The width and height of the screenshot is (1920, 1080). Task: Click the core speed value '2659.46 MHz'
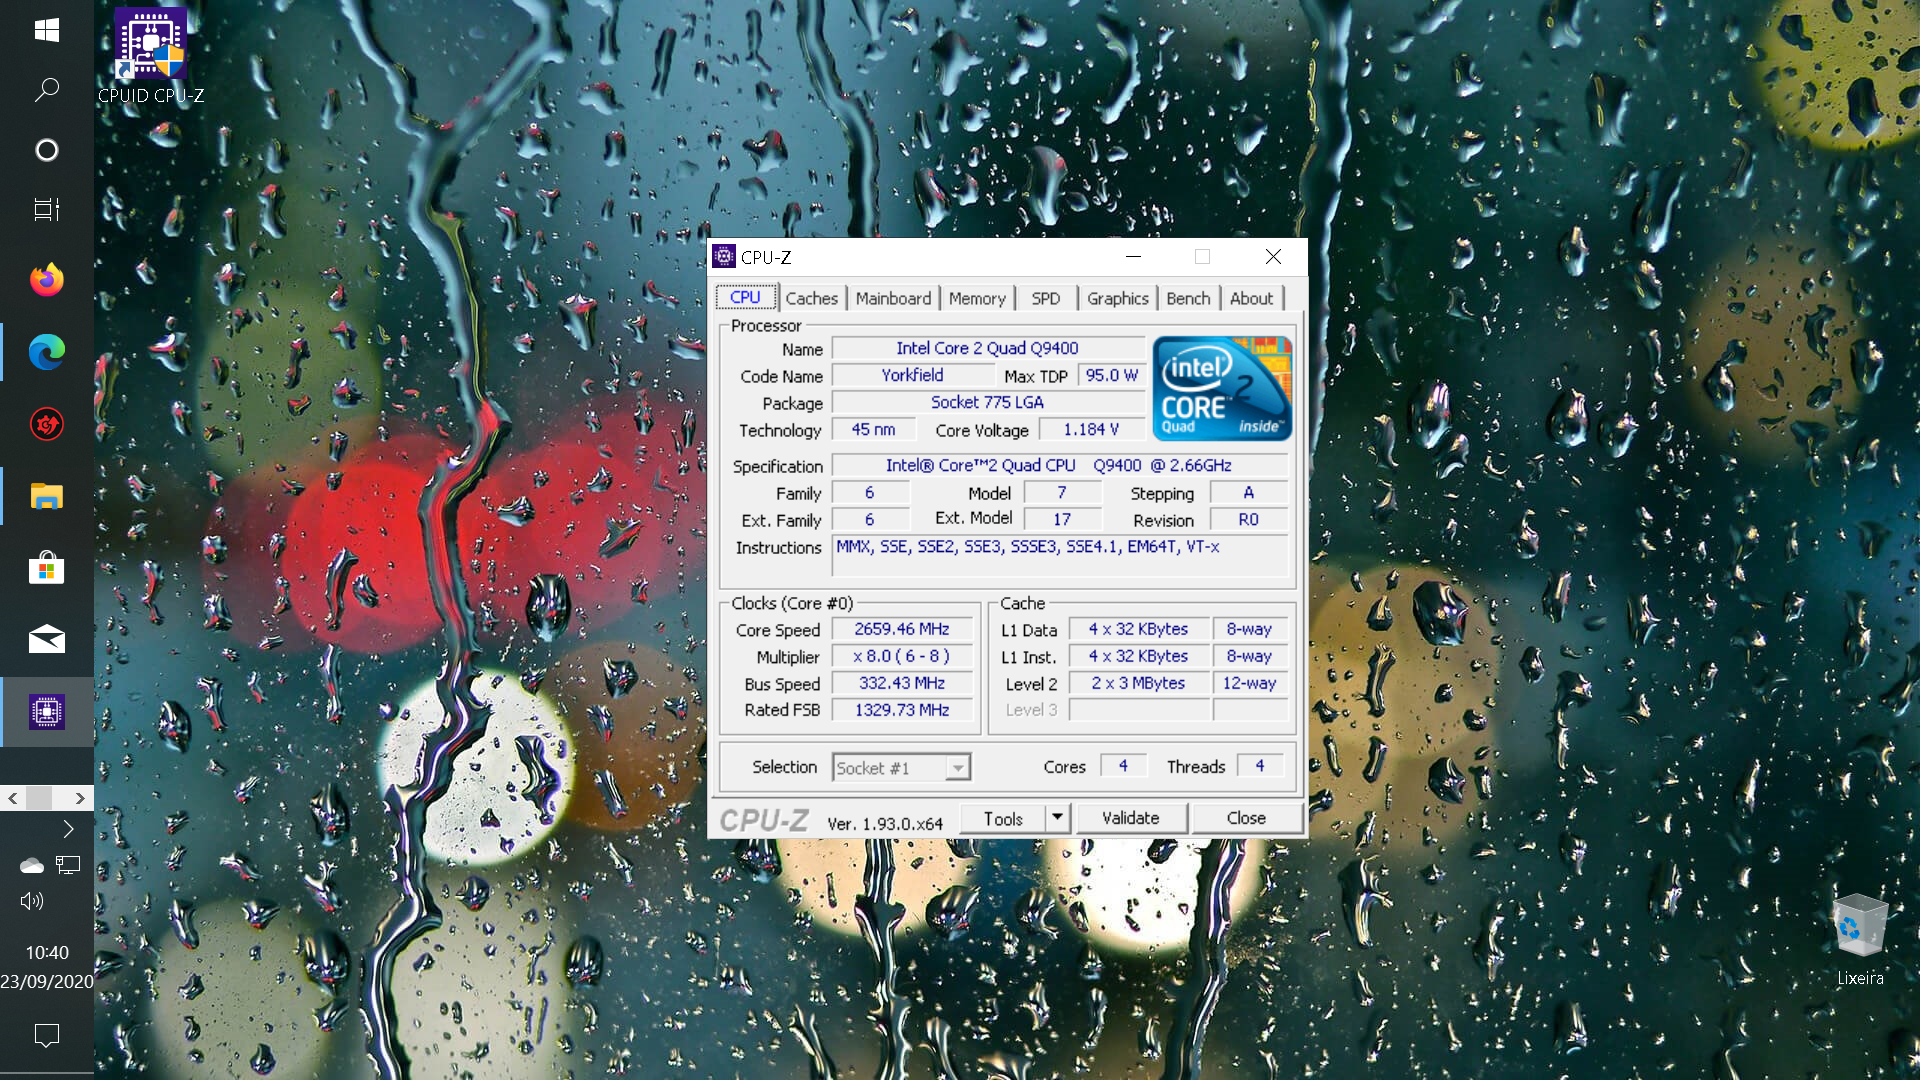coord(902,629)
